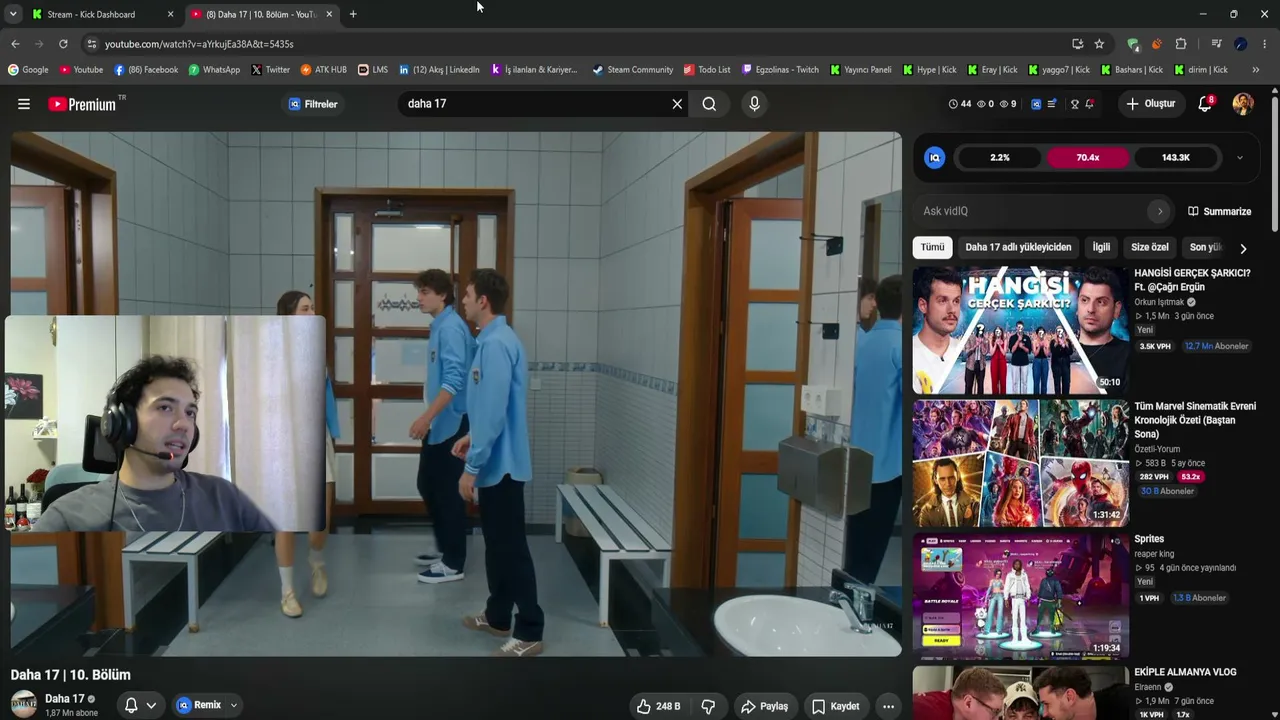This screenshot has width=1280, height=720.
Task: Reload the current page
Action: 63,44
